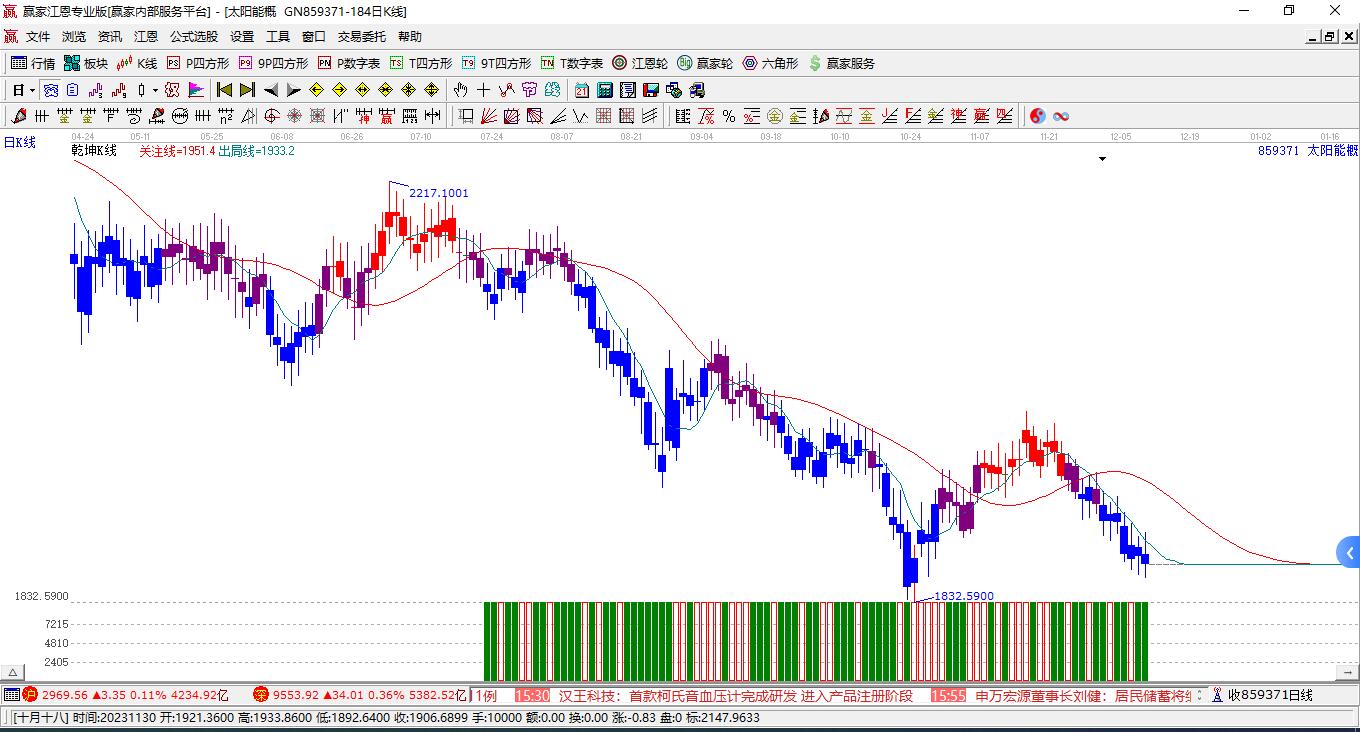Screen dimensions: 1360x732
Task: Select the crosshair cursor tool
Action: click(483, 90)
